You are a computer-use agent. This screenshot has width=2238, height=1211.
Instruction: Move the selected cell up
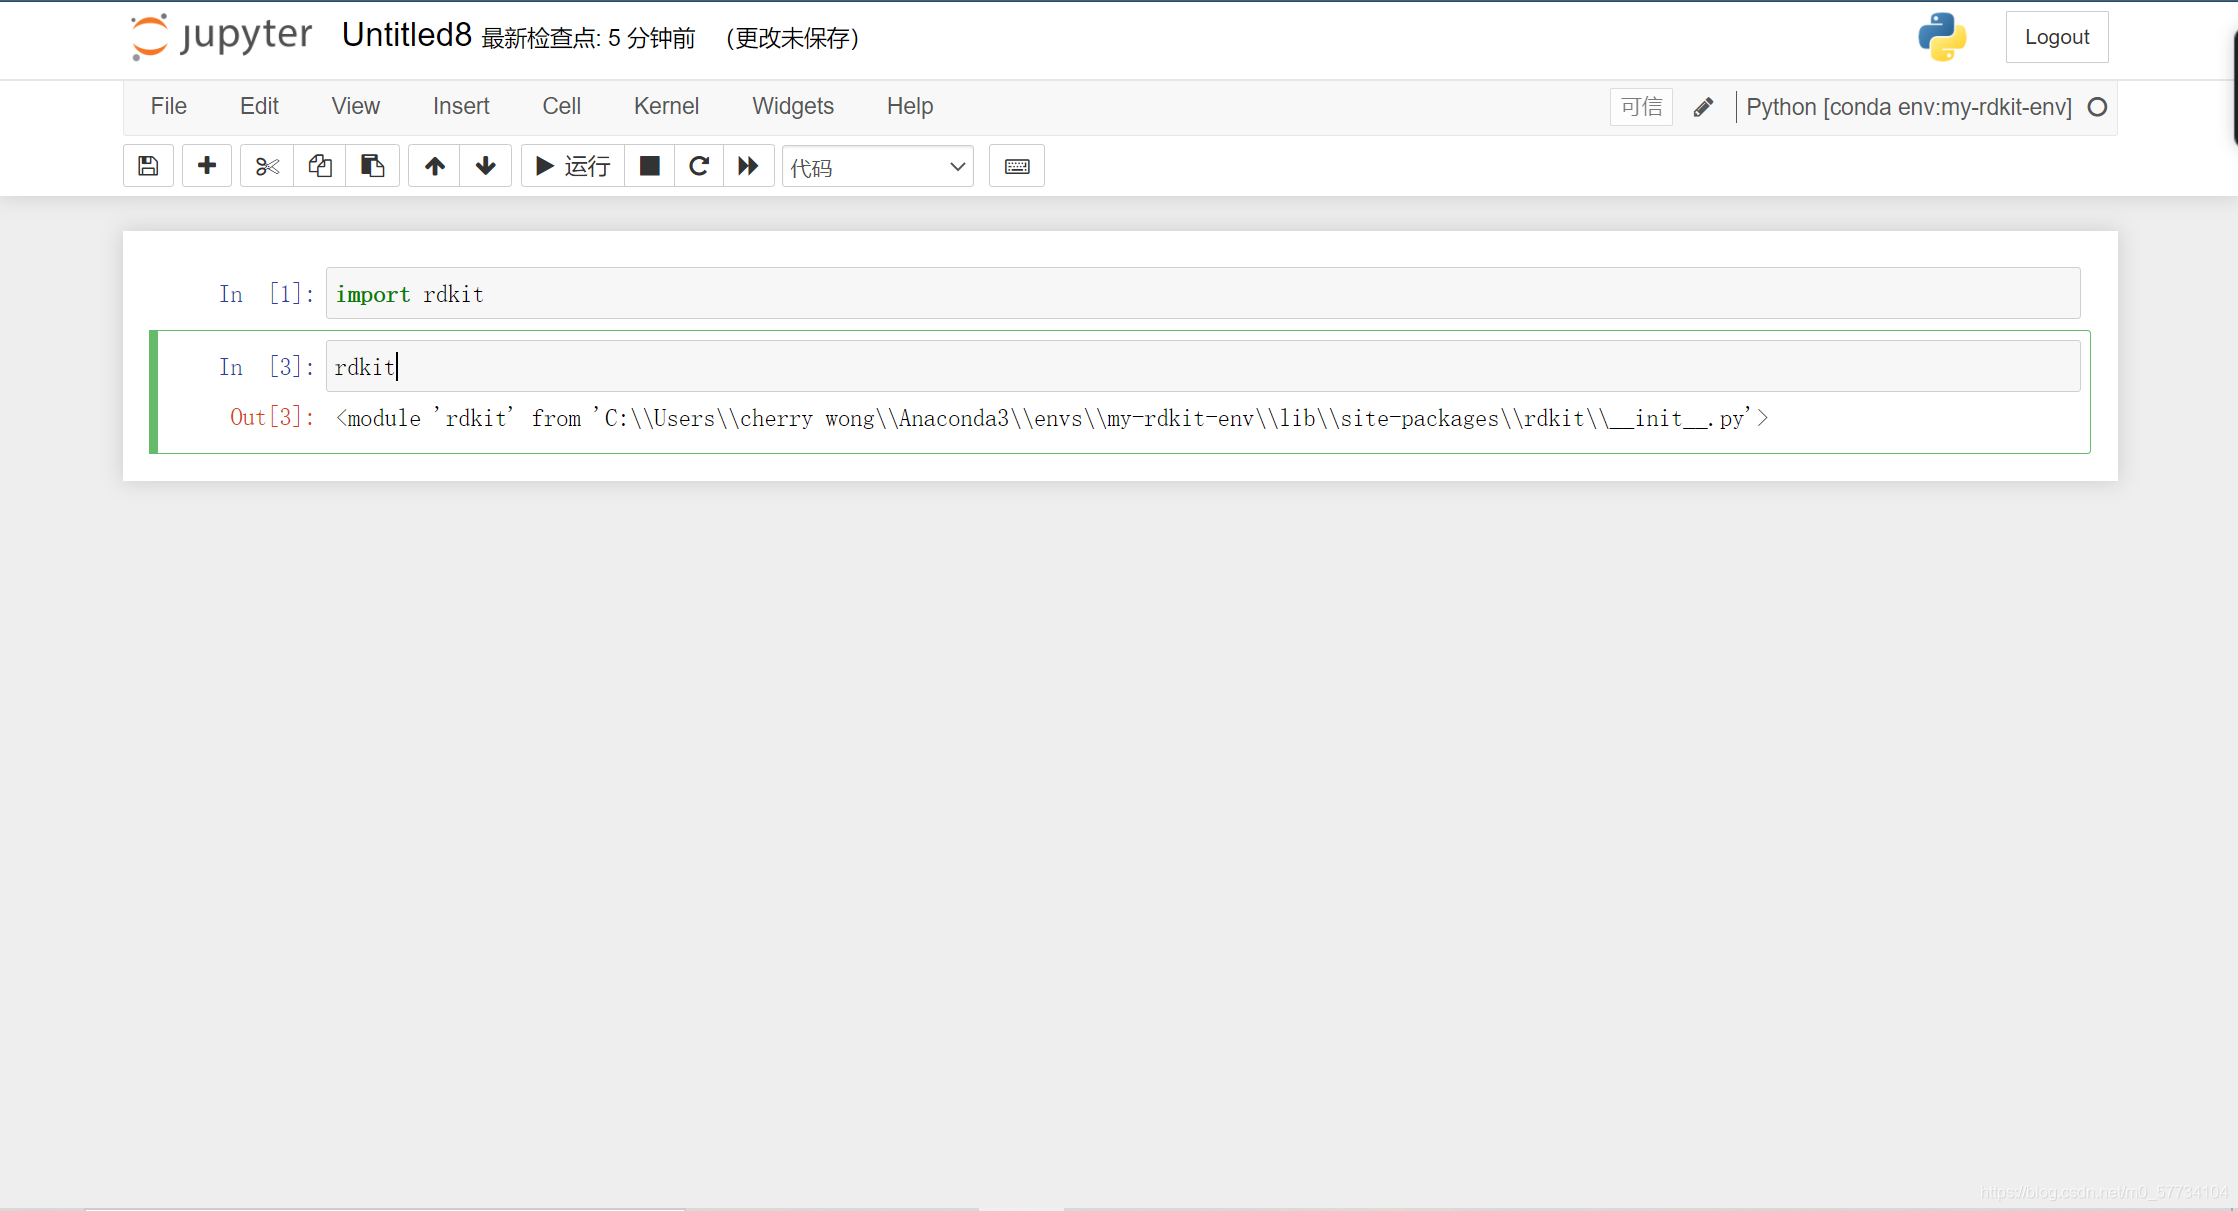(x=435, y=166)
